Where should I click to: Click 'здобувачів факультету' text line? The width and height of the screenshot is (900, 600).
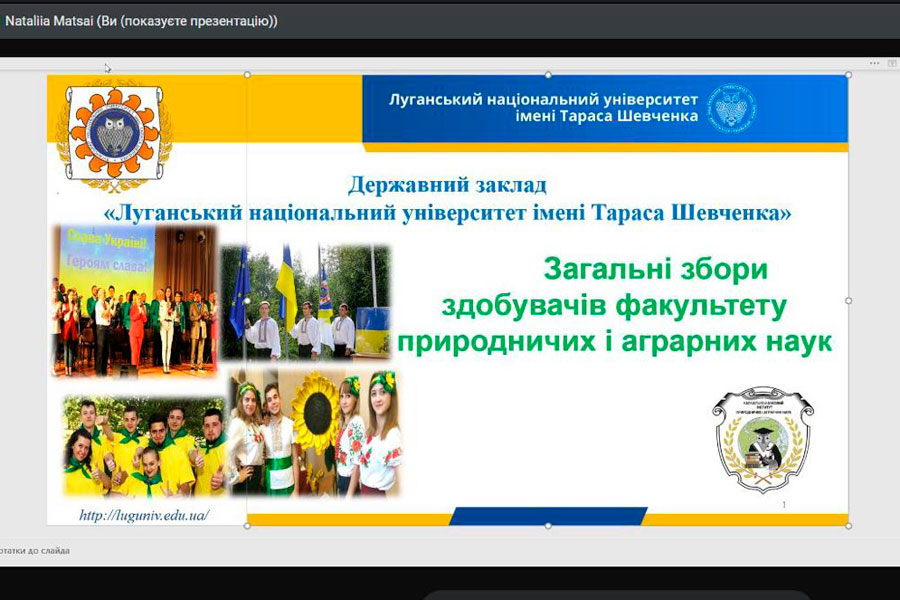pos(614,307)
